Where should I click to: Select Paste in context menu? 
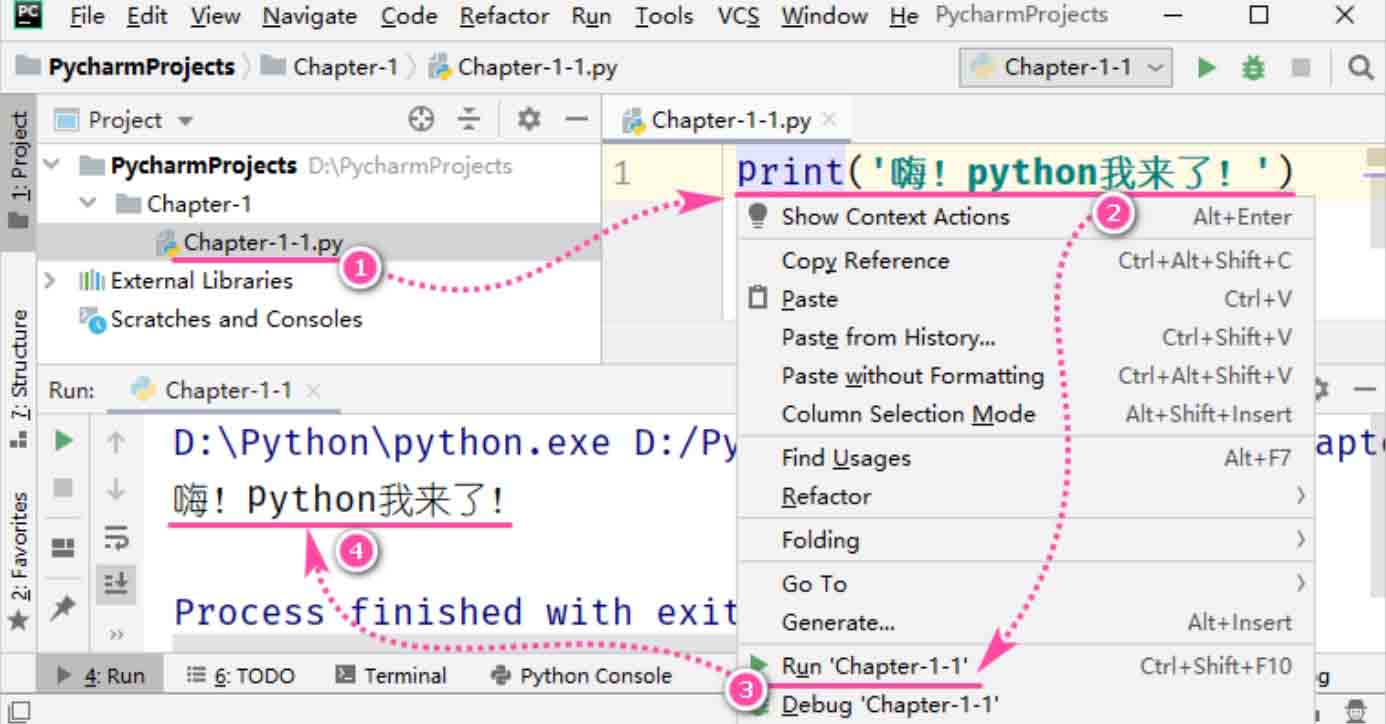coord(1025,299)
